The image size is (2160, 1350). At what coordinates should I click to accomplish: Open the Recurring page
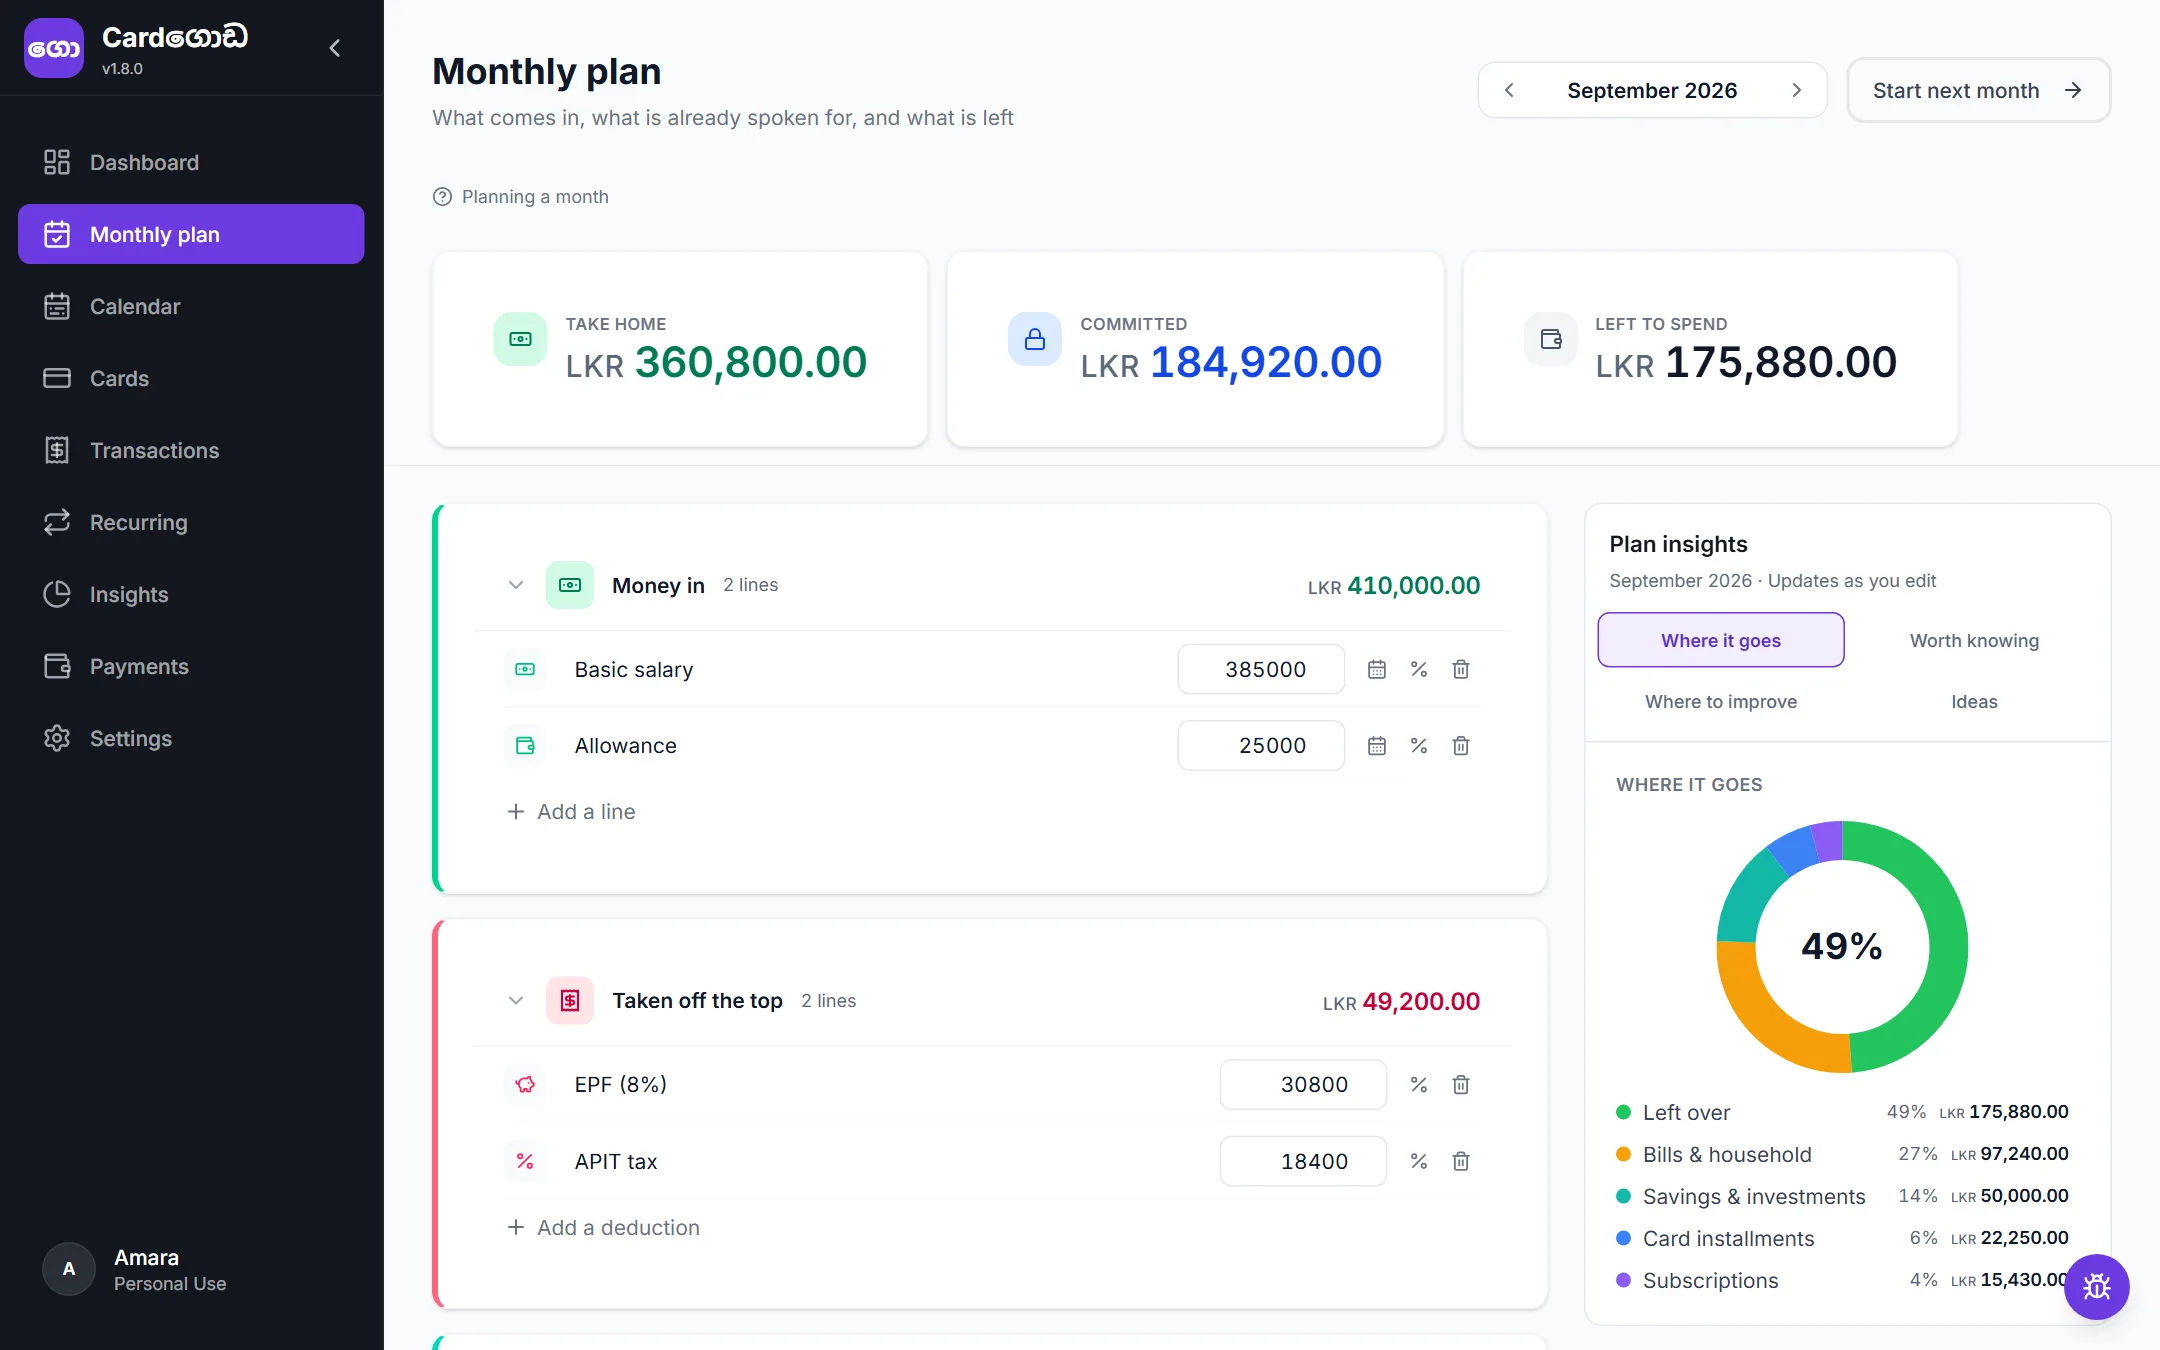191,522
